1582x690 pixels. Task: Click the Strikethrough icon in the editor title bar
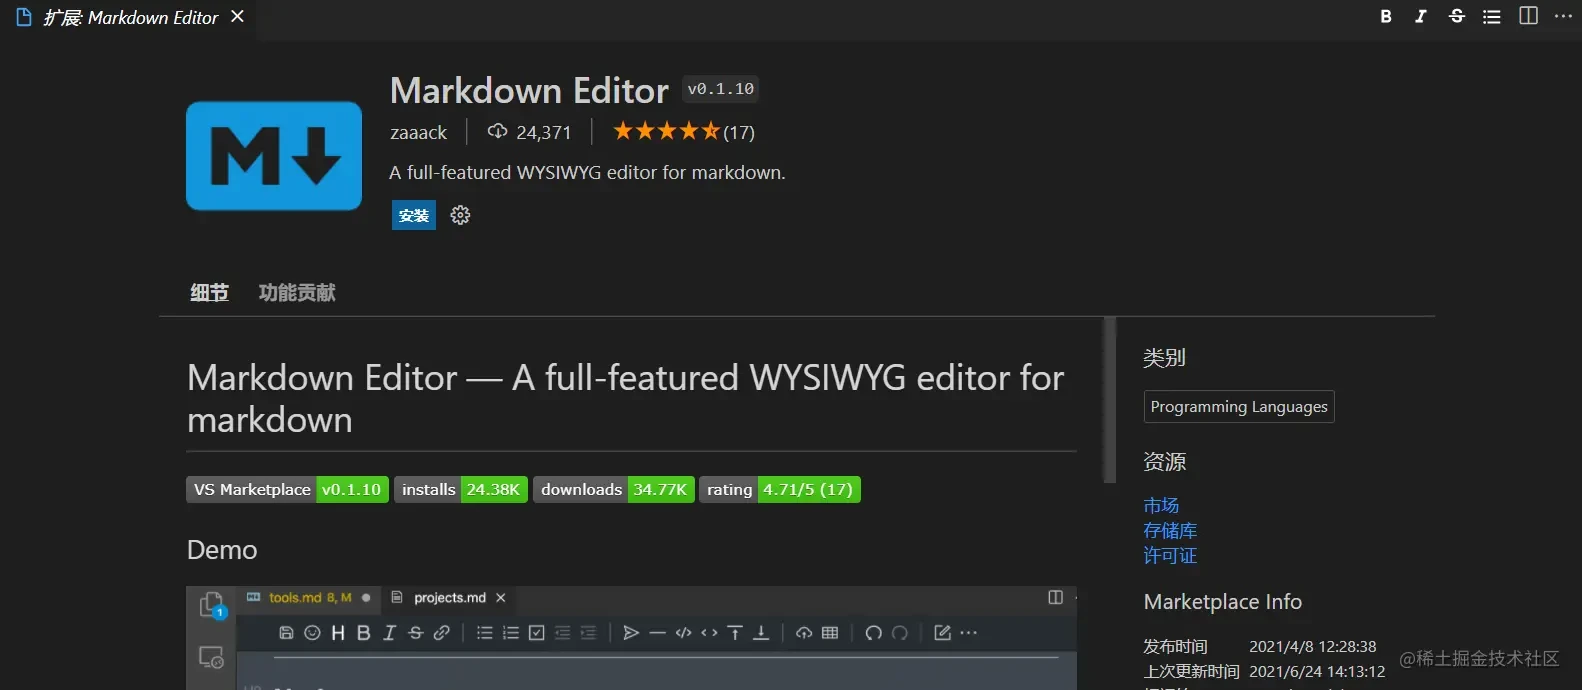pos(1457,16)
